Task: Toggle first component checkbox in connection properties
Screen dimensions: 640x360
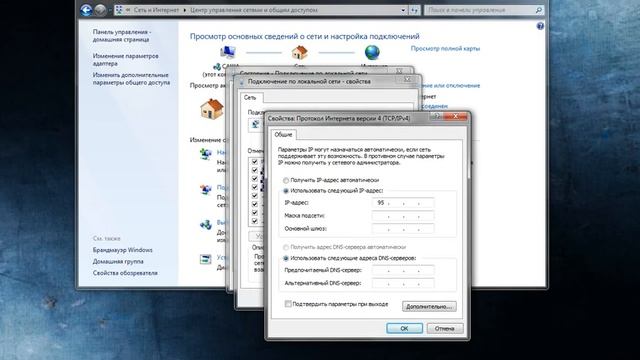Action: pos(255,162)
